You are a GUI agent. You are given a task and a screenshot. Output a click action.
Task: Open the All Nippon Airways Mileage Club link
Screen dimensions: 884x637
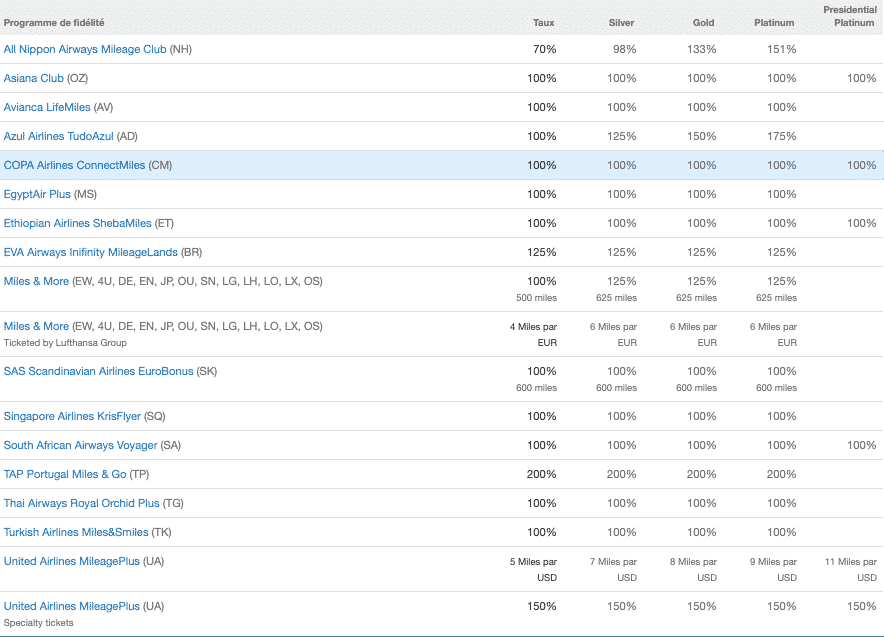coord(85,49)
